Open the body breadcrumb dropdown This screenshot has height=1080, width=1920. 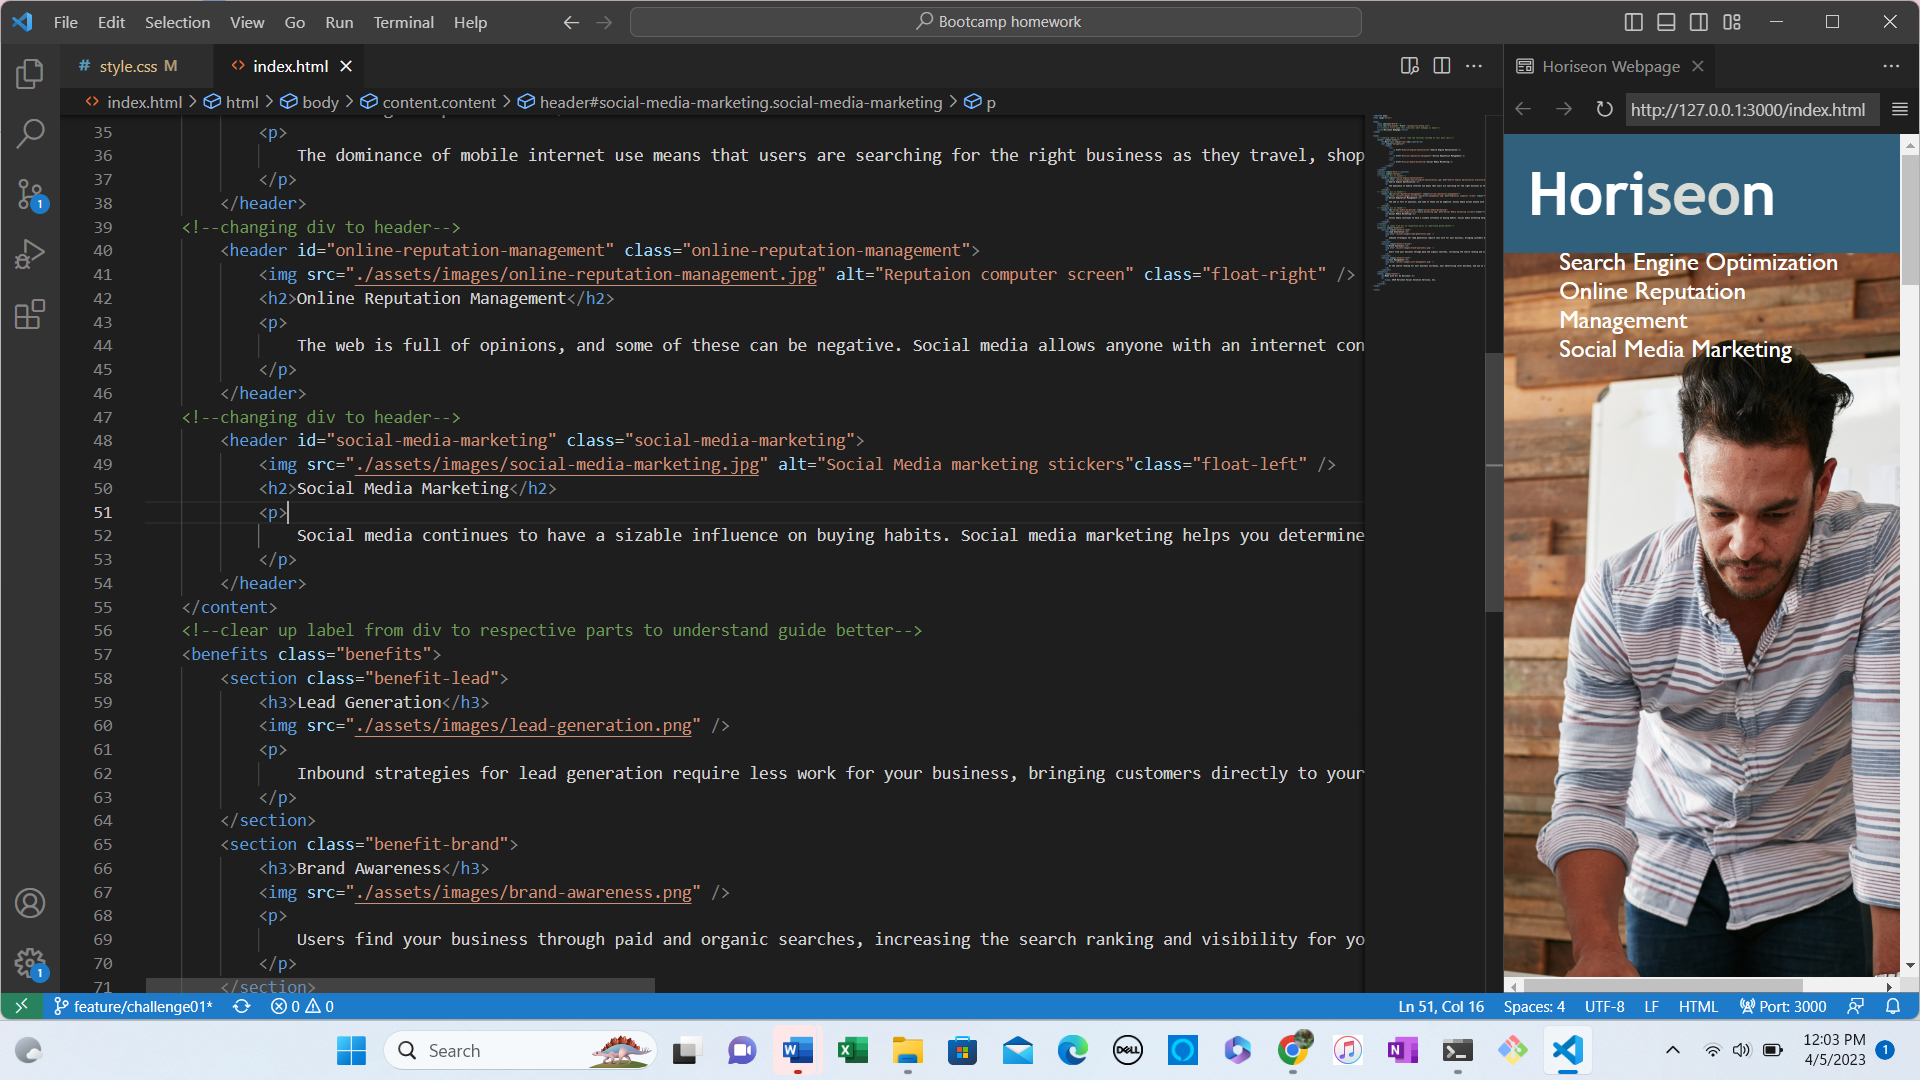click(320, 101)
